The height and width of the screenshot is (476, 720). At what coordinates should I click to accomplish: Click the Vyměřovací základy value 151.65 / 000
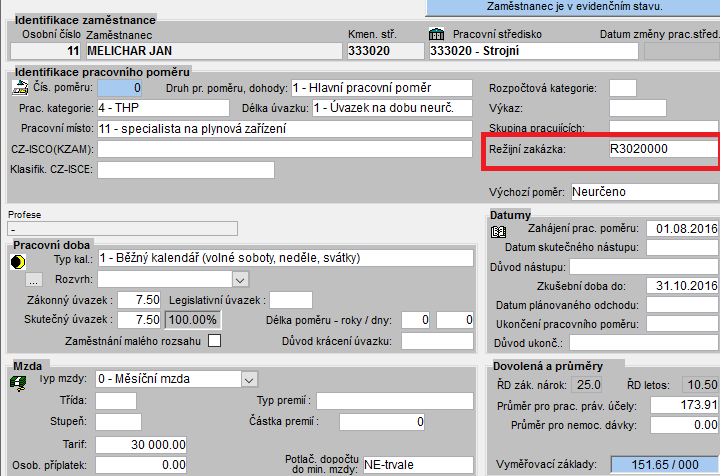(664, 465)
